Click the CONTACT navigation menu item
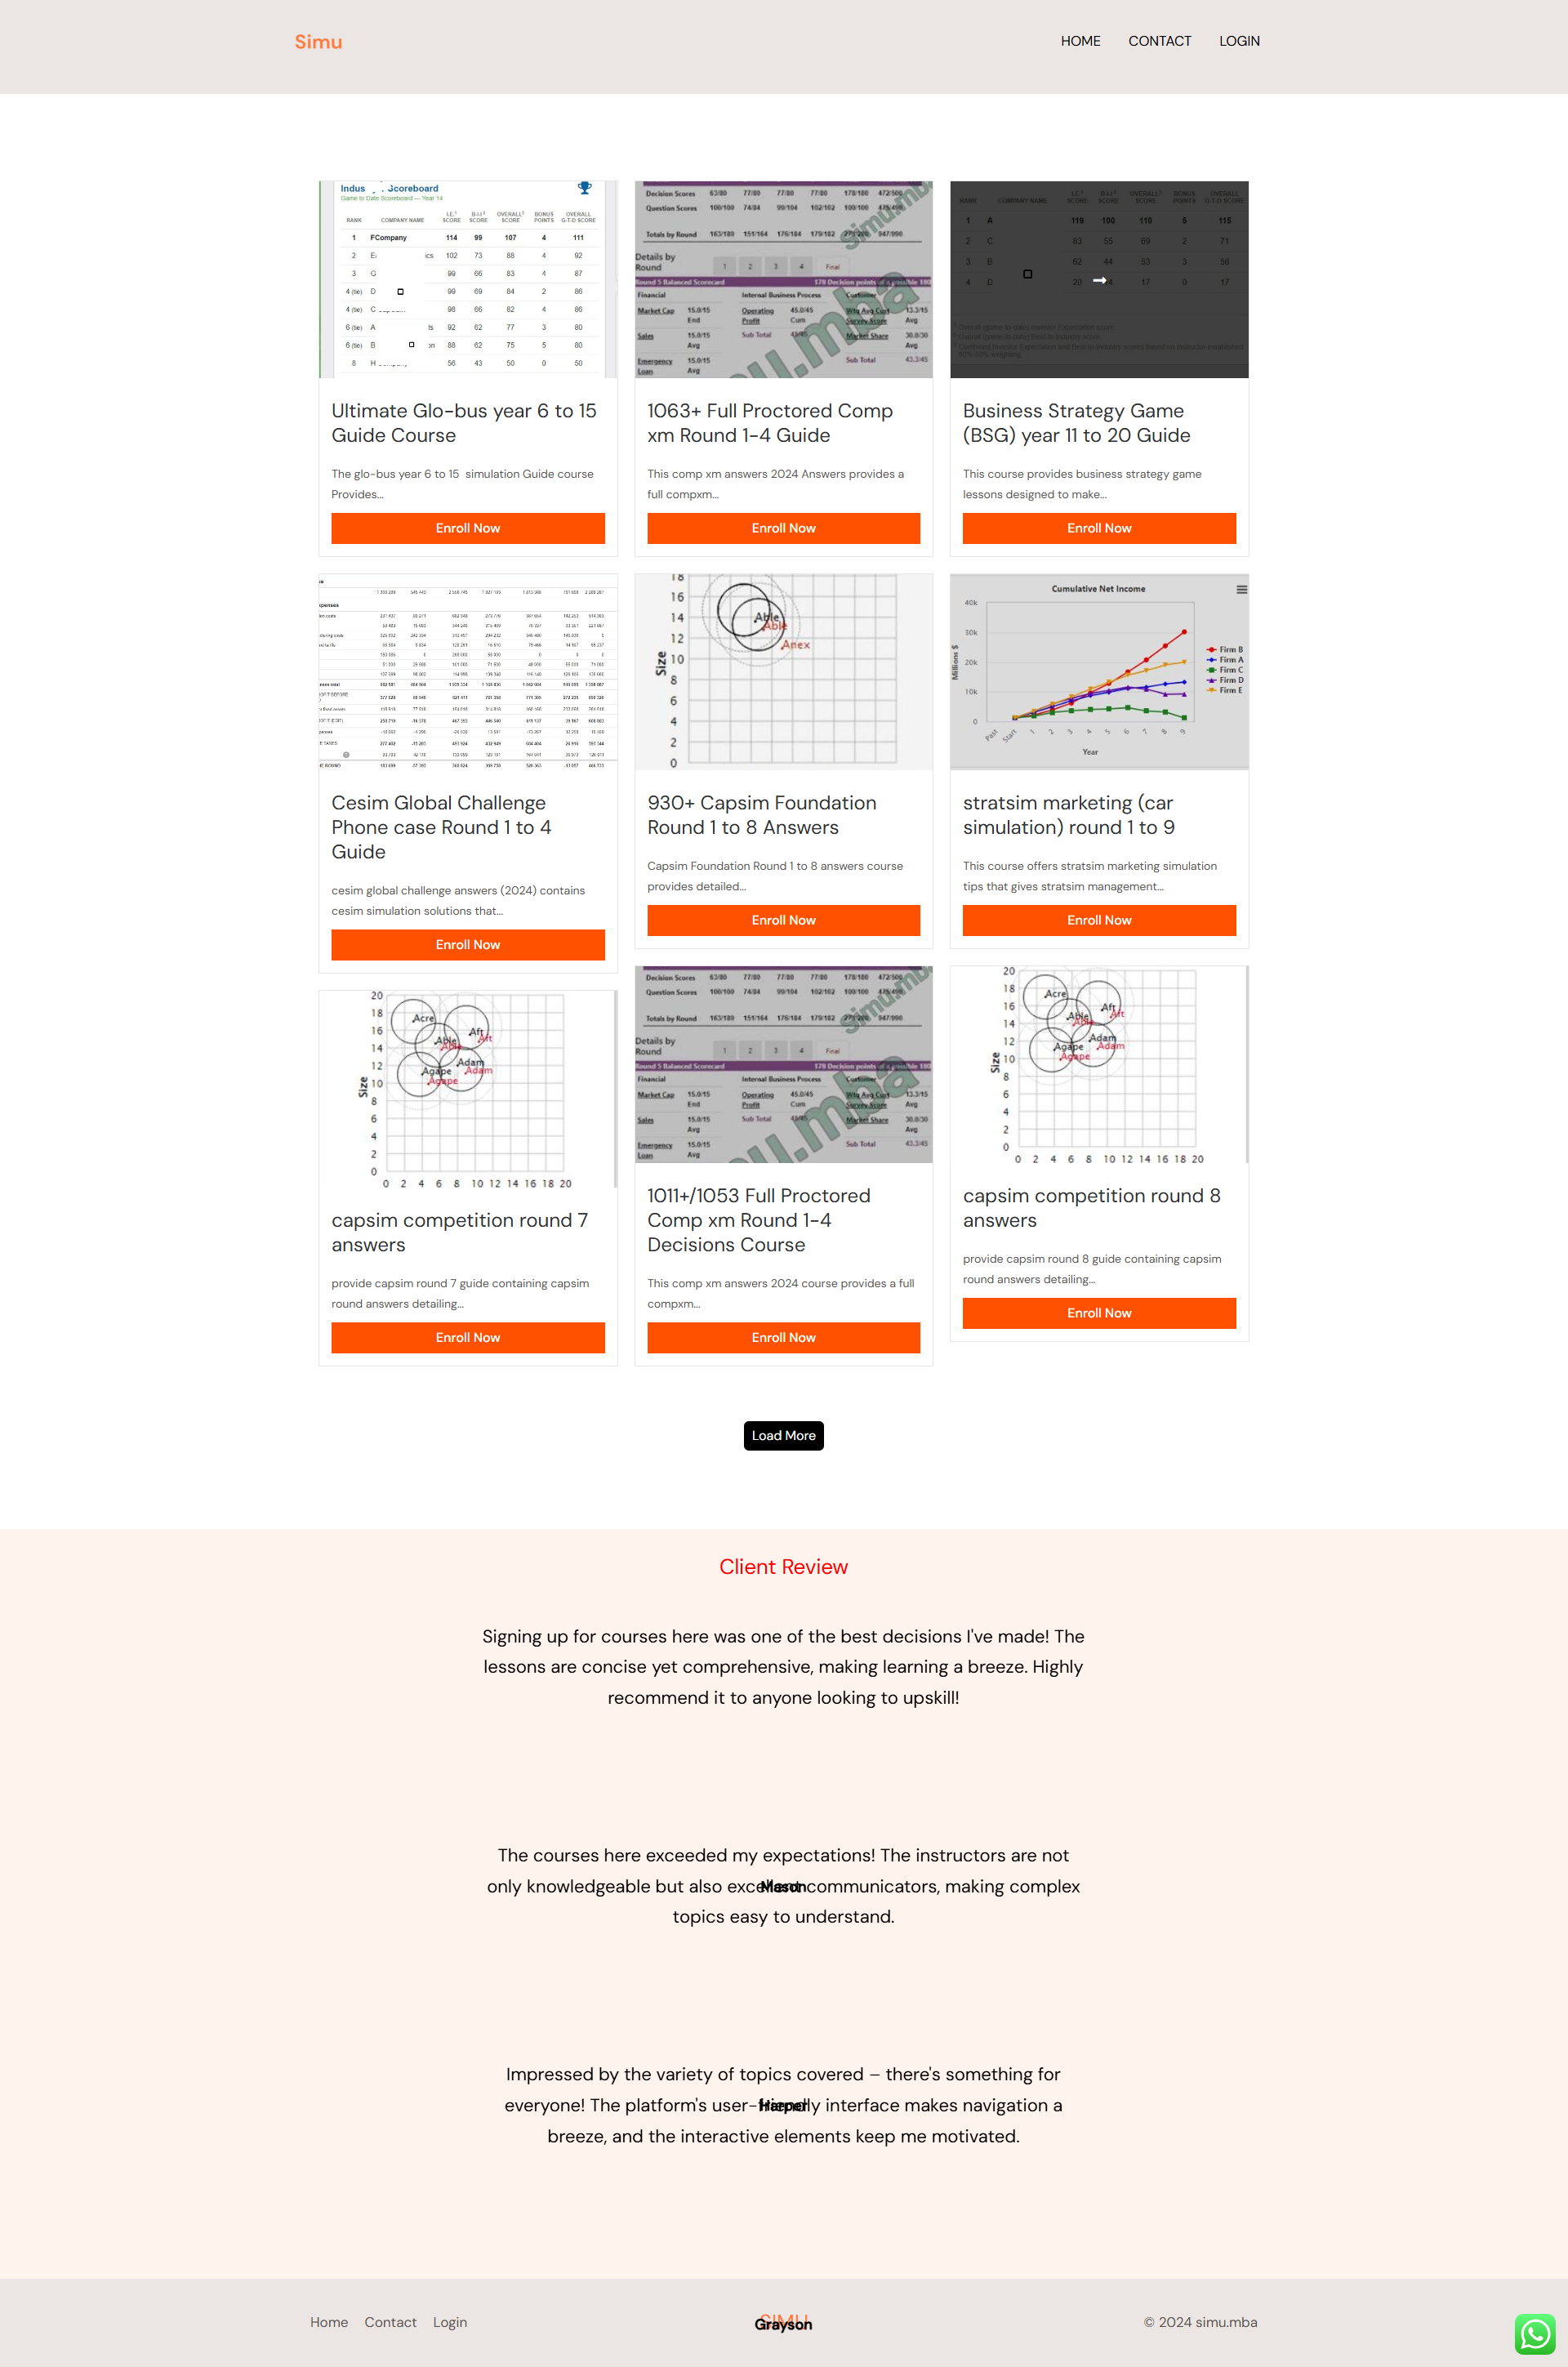This screenshot has width=1568, height=2367. tap(1156, 40)
